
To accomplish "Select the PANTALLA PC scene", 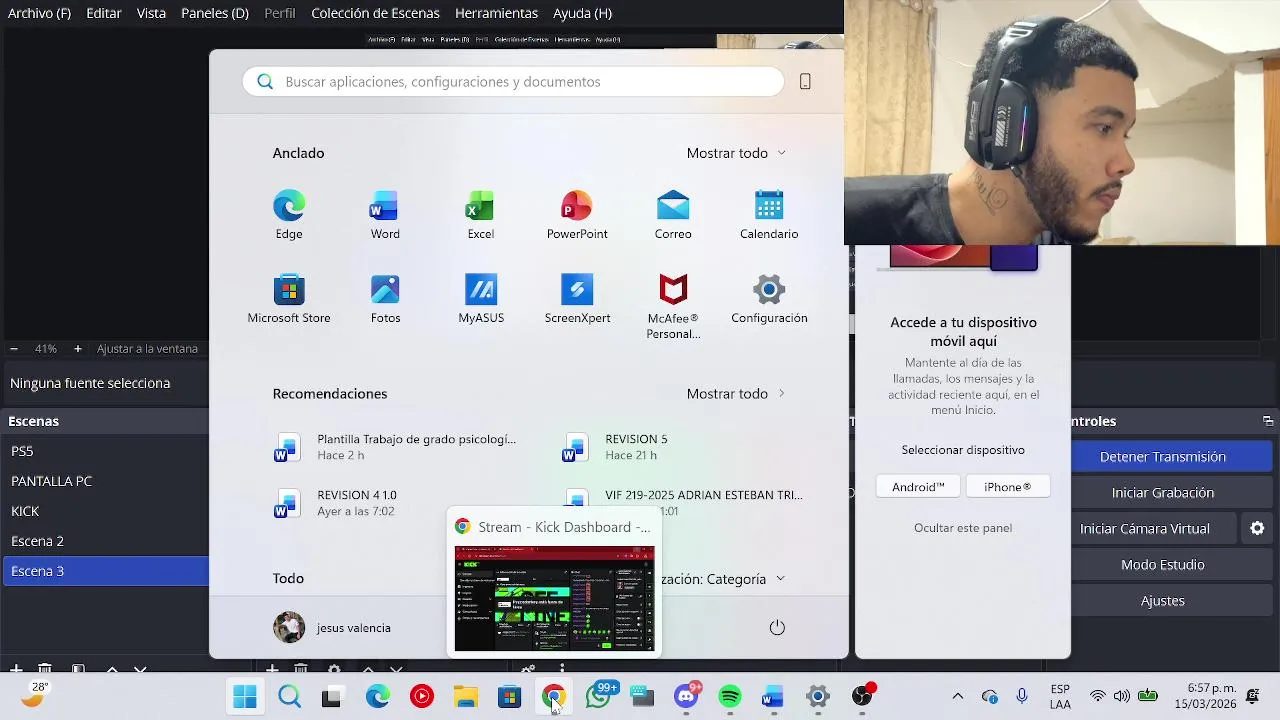I will pyautogui.click(x=104, y=481).
